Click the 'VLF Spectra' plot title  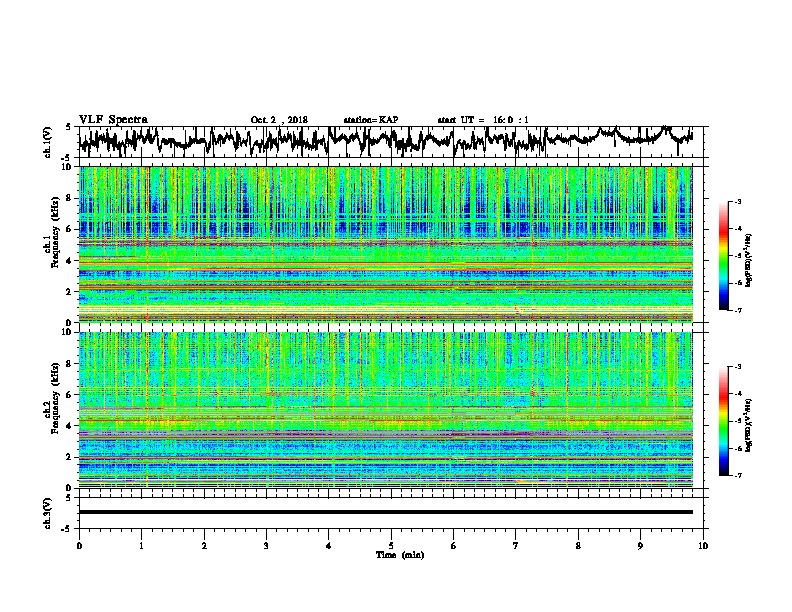113,120
